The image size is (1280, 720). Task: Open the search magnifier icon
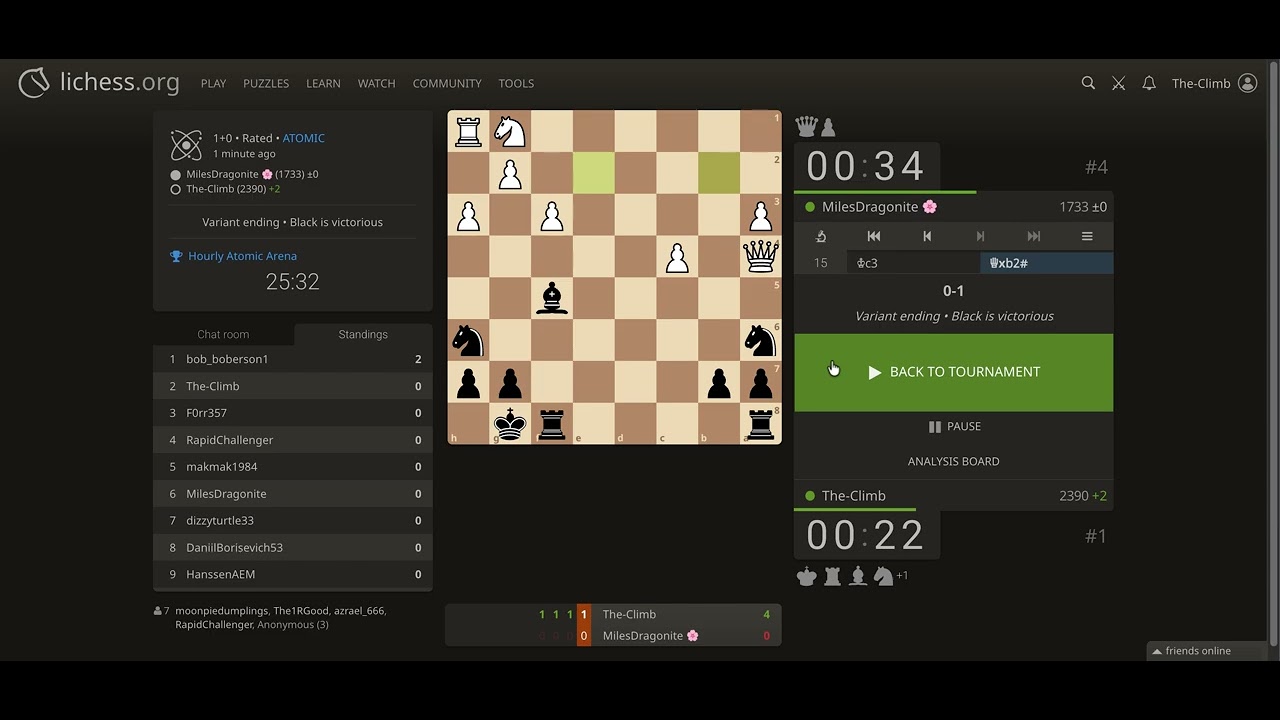click(x=1088, y=83)
